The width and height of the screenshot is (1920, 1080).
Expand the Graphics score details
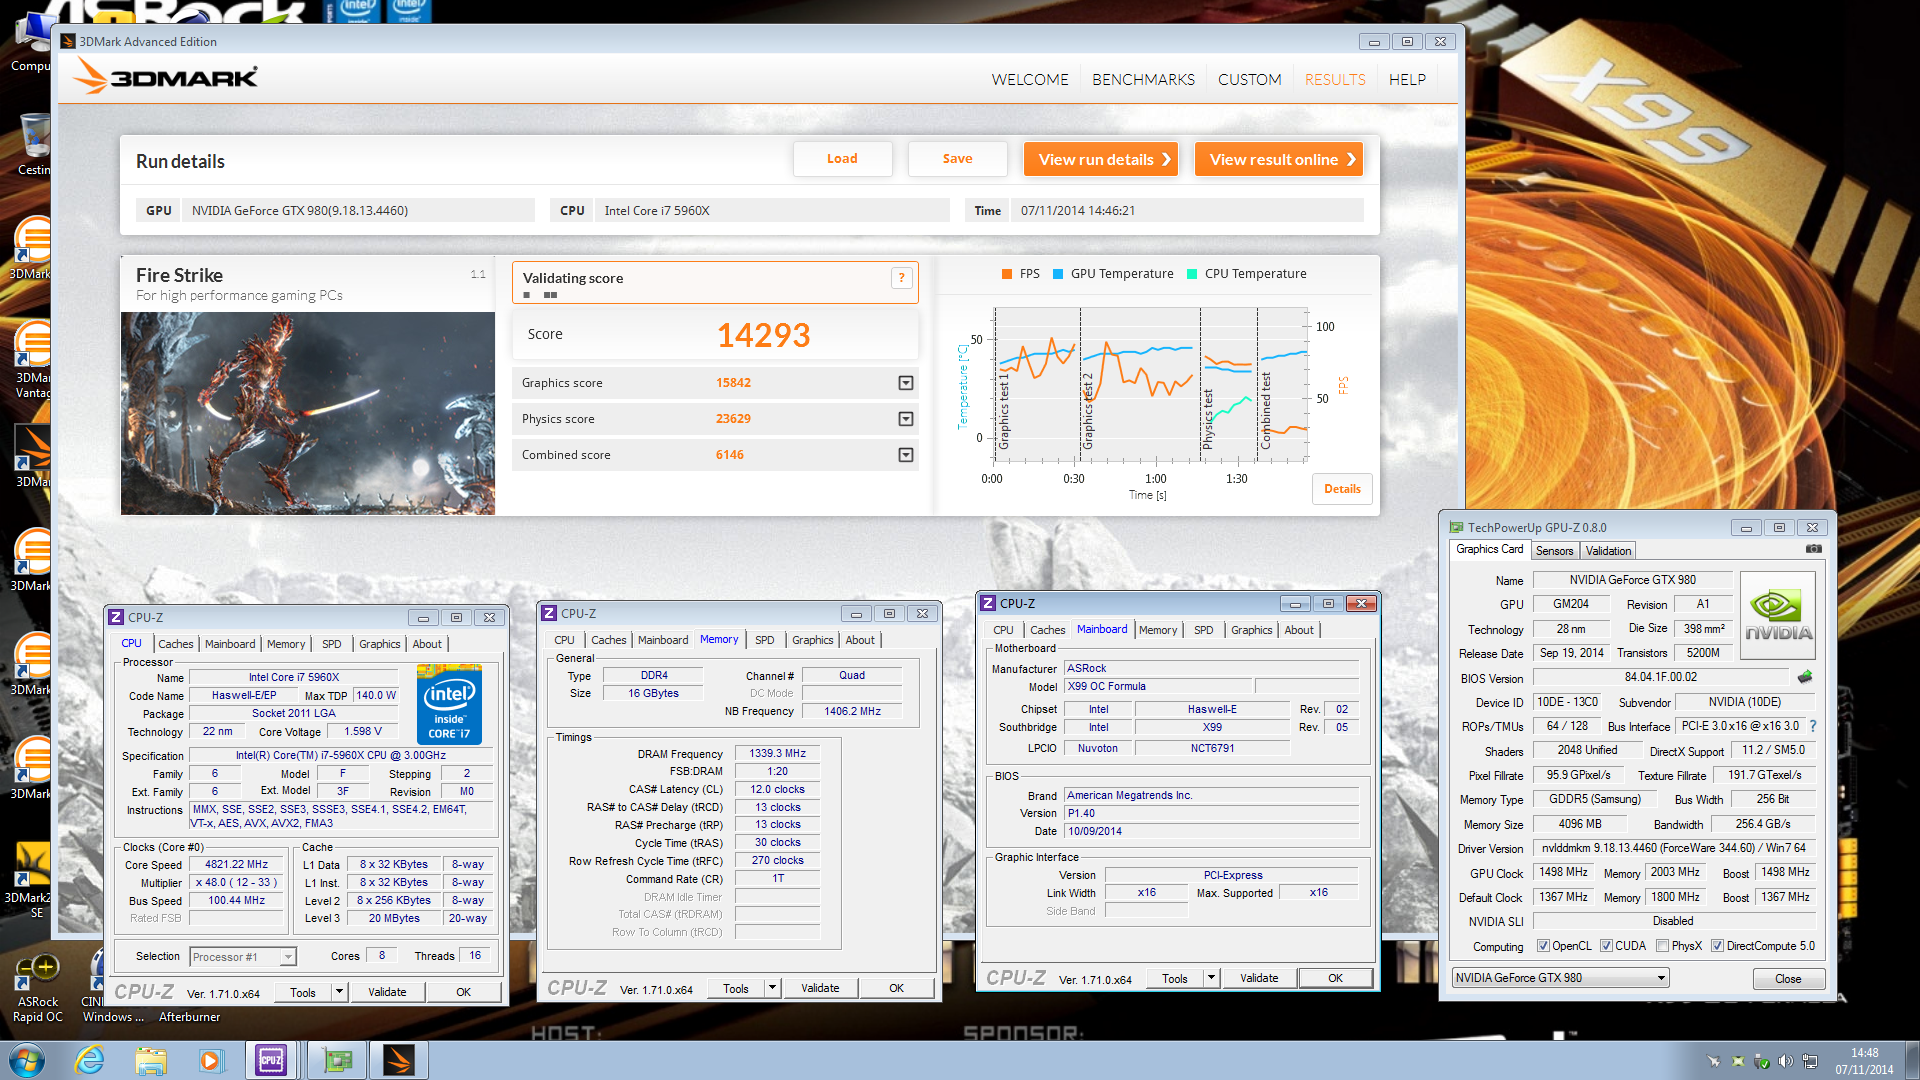(x=905, y=383)
